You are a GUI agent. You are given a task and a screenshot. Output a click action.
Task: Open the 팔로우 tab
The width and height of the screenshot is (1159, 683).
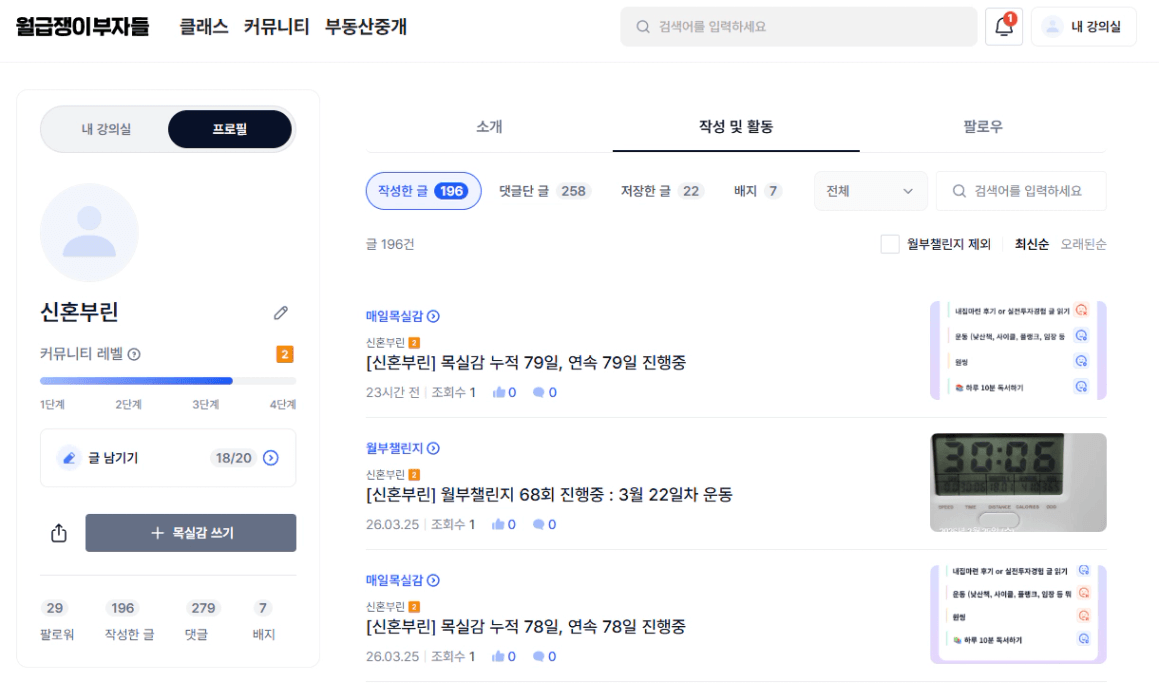(982, 127)
